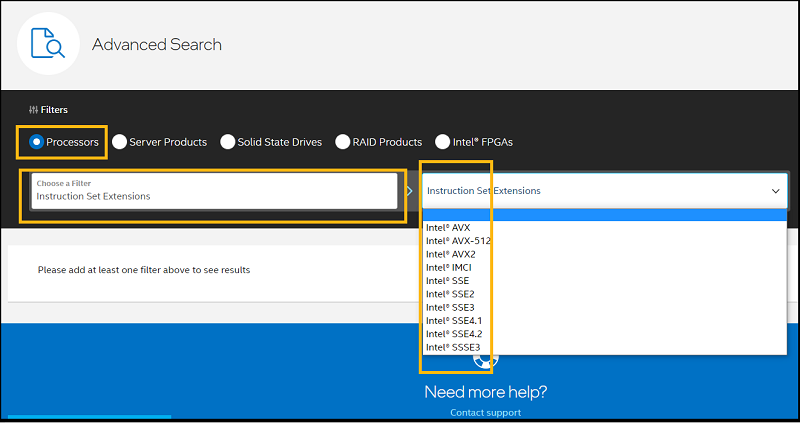Click the arrow between the filter fields

coord(409,191)
